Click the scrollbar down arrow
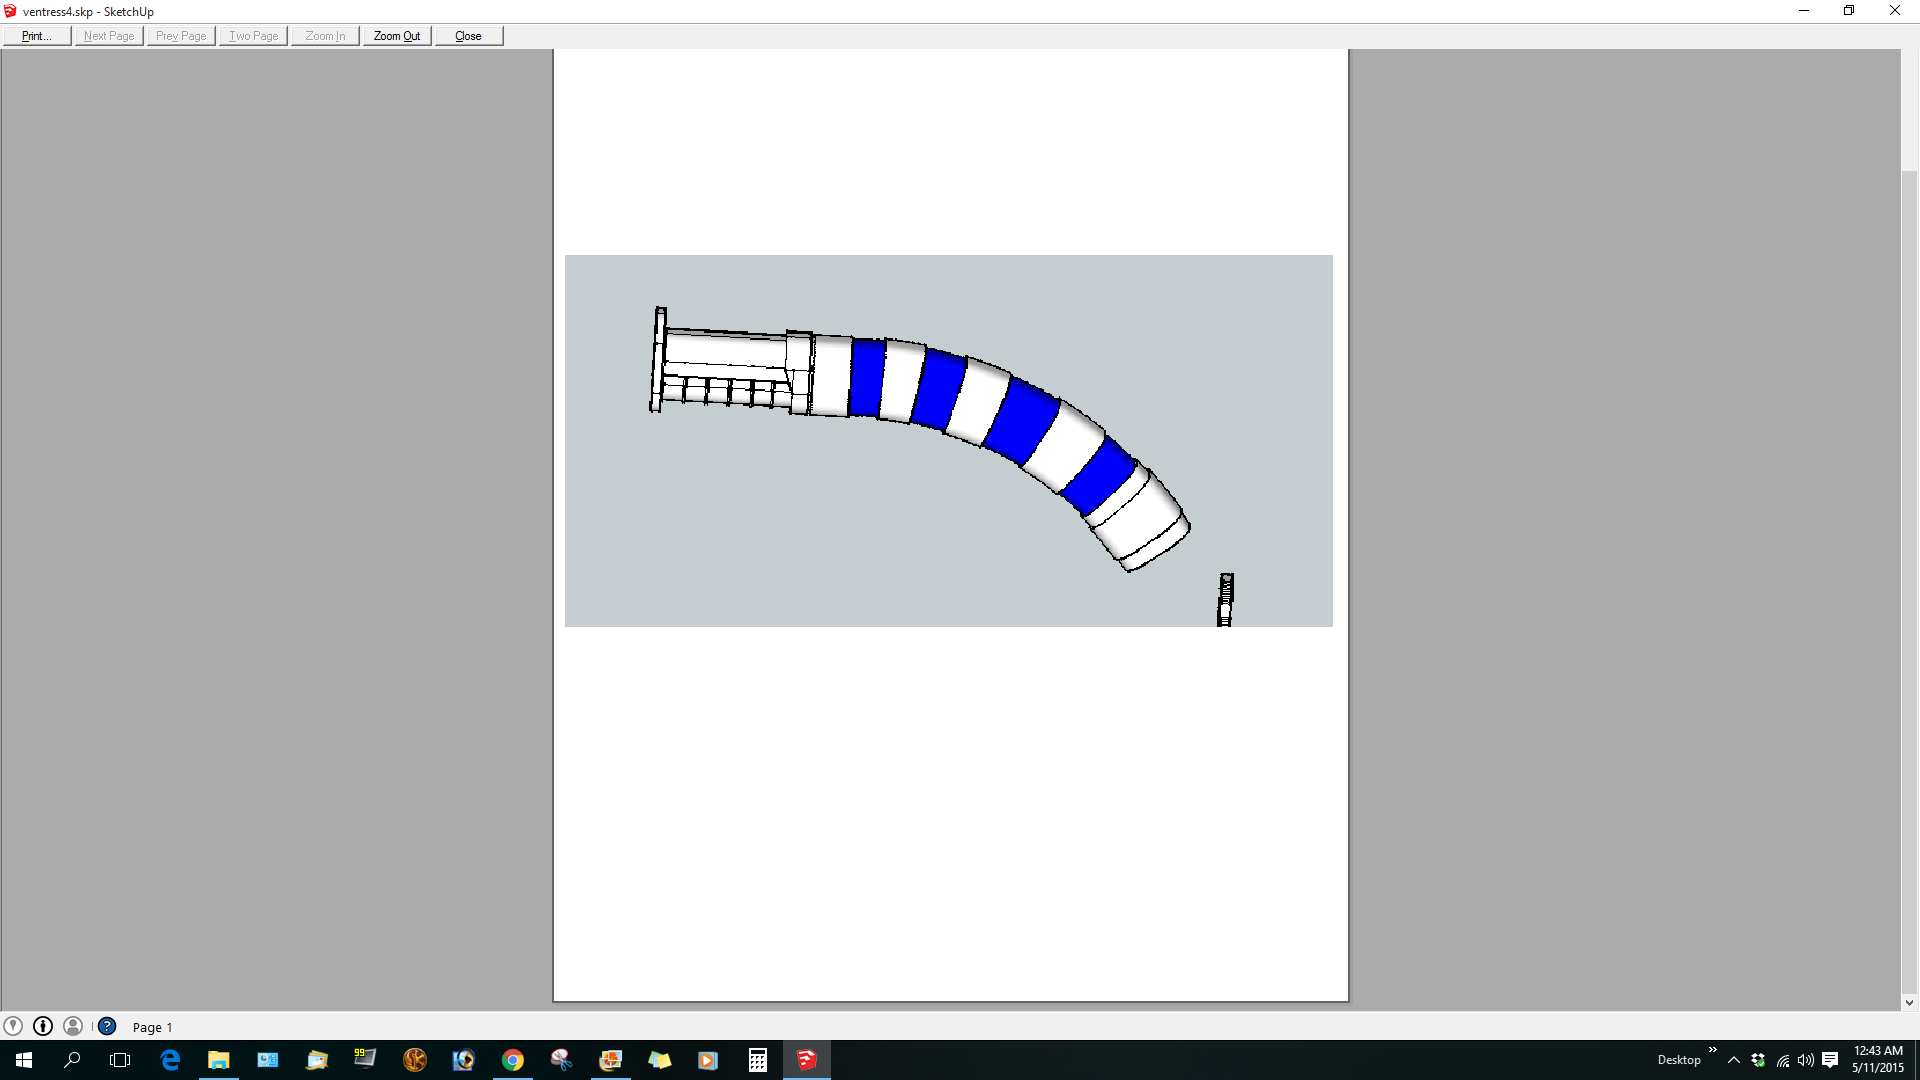Viewport: 1920px width, 1080px height. (1909, 1002)
